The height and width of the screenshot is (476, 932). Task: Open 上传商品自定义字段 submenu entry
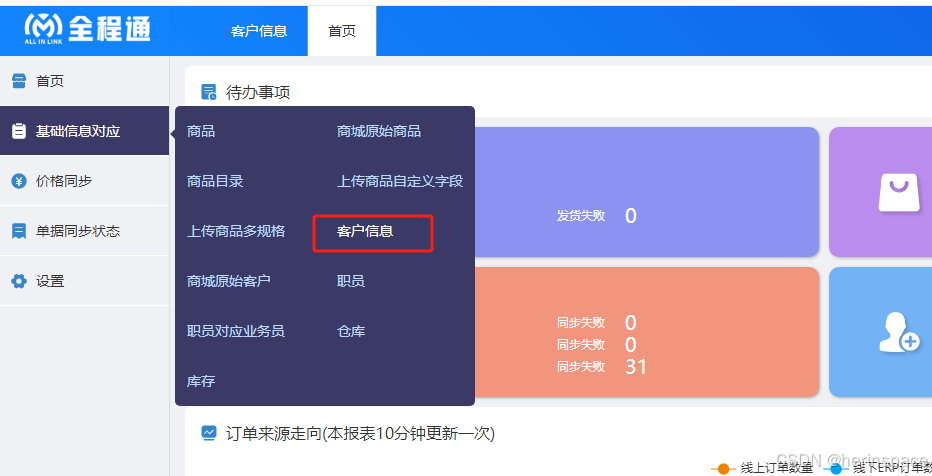pyautogui.click(x=400, y=181)
